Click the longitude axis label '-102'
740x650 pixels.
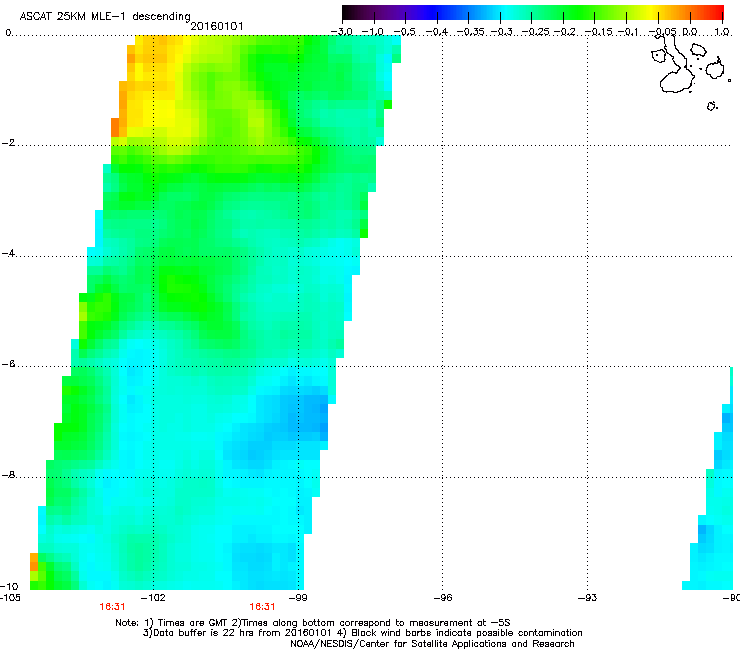point(153,597)
